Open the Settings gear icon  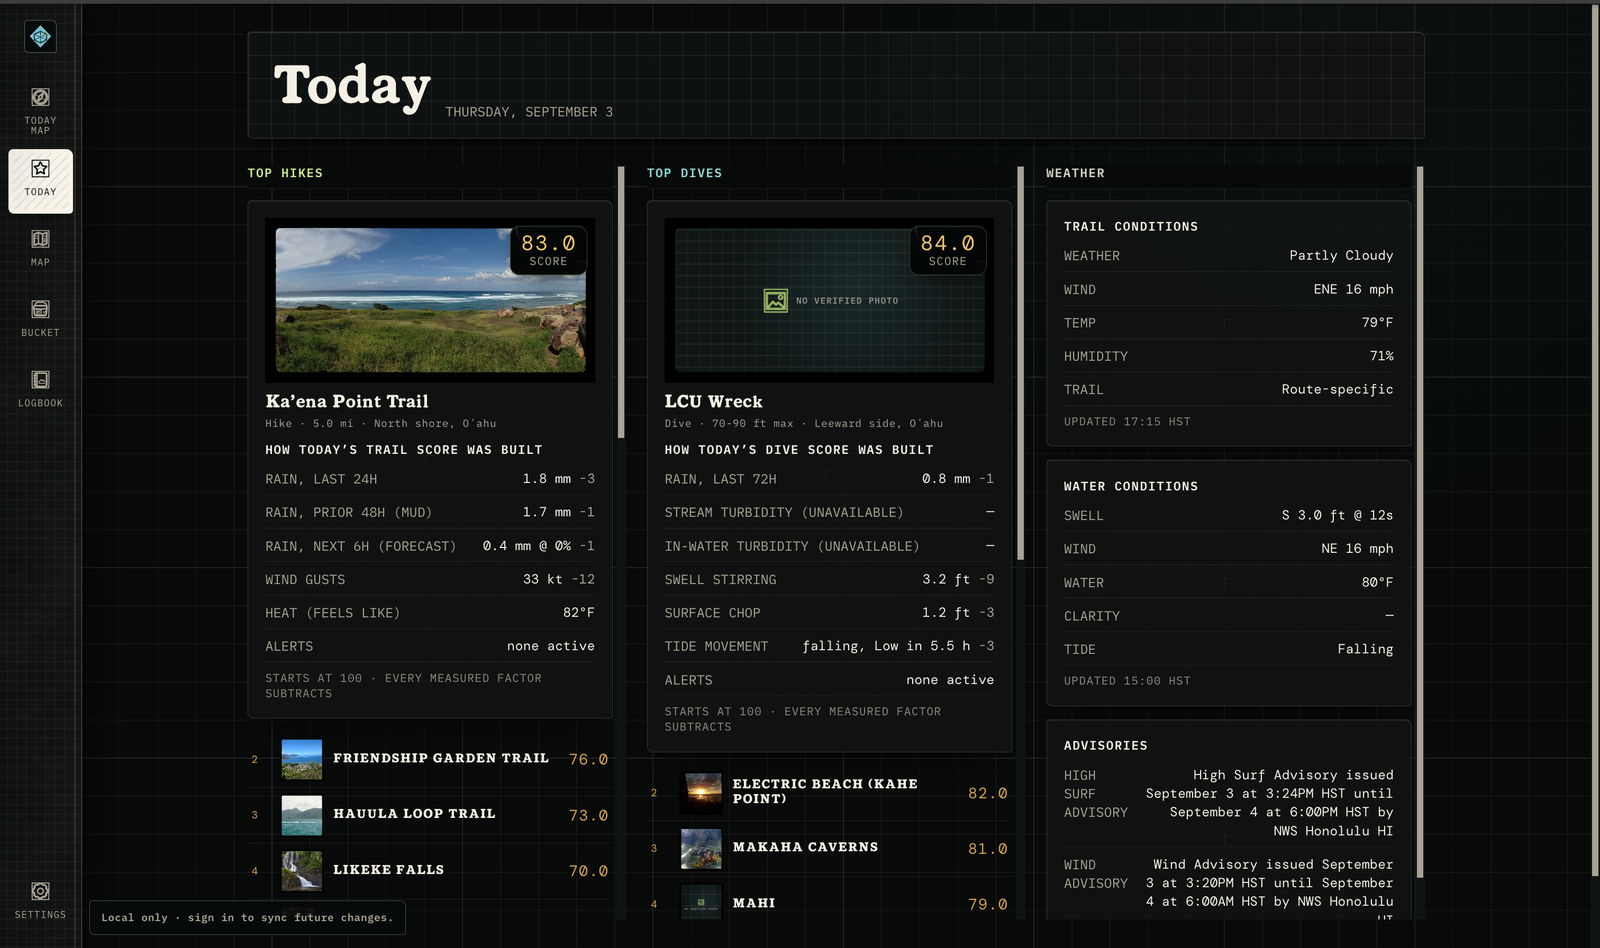[x=40, y=891]
